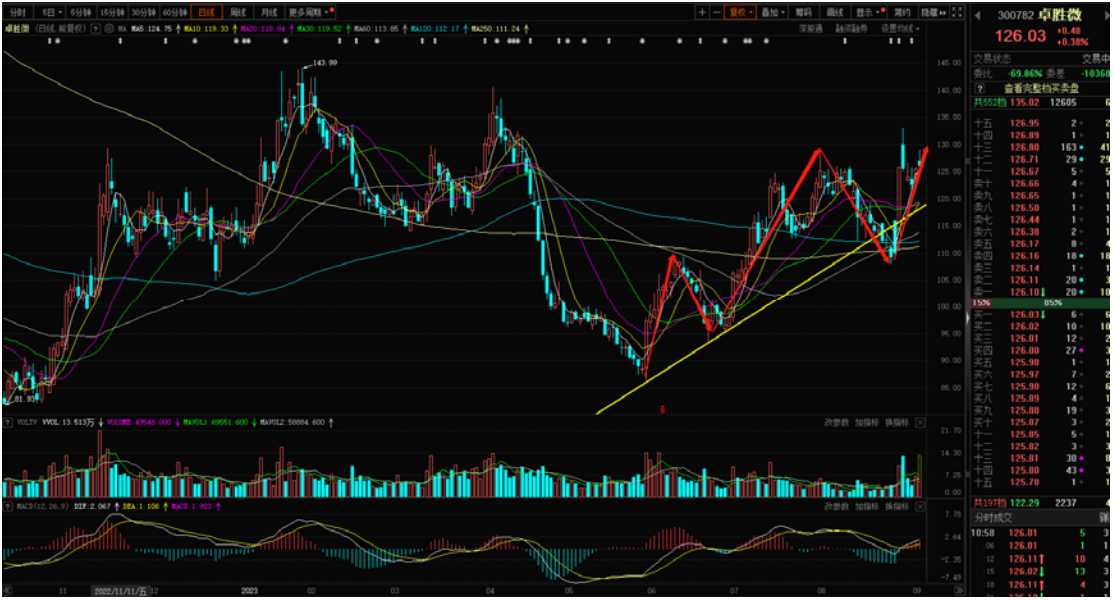Go to previous stock with left arrow

[x=978, y=15]
